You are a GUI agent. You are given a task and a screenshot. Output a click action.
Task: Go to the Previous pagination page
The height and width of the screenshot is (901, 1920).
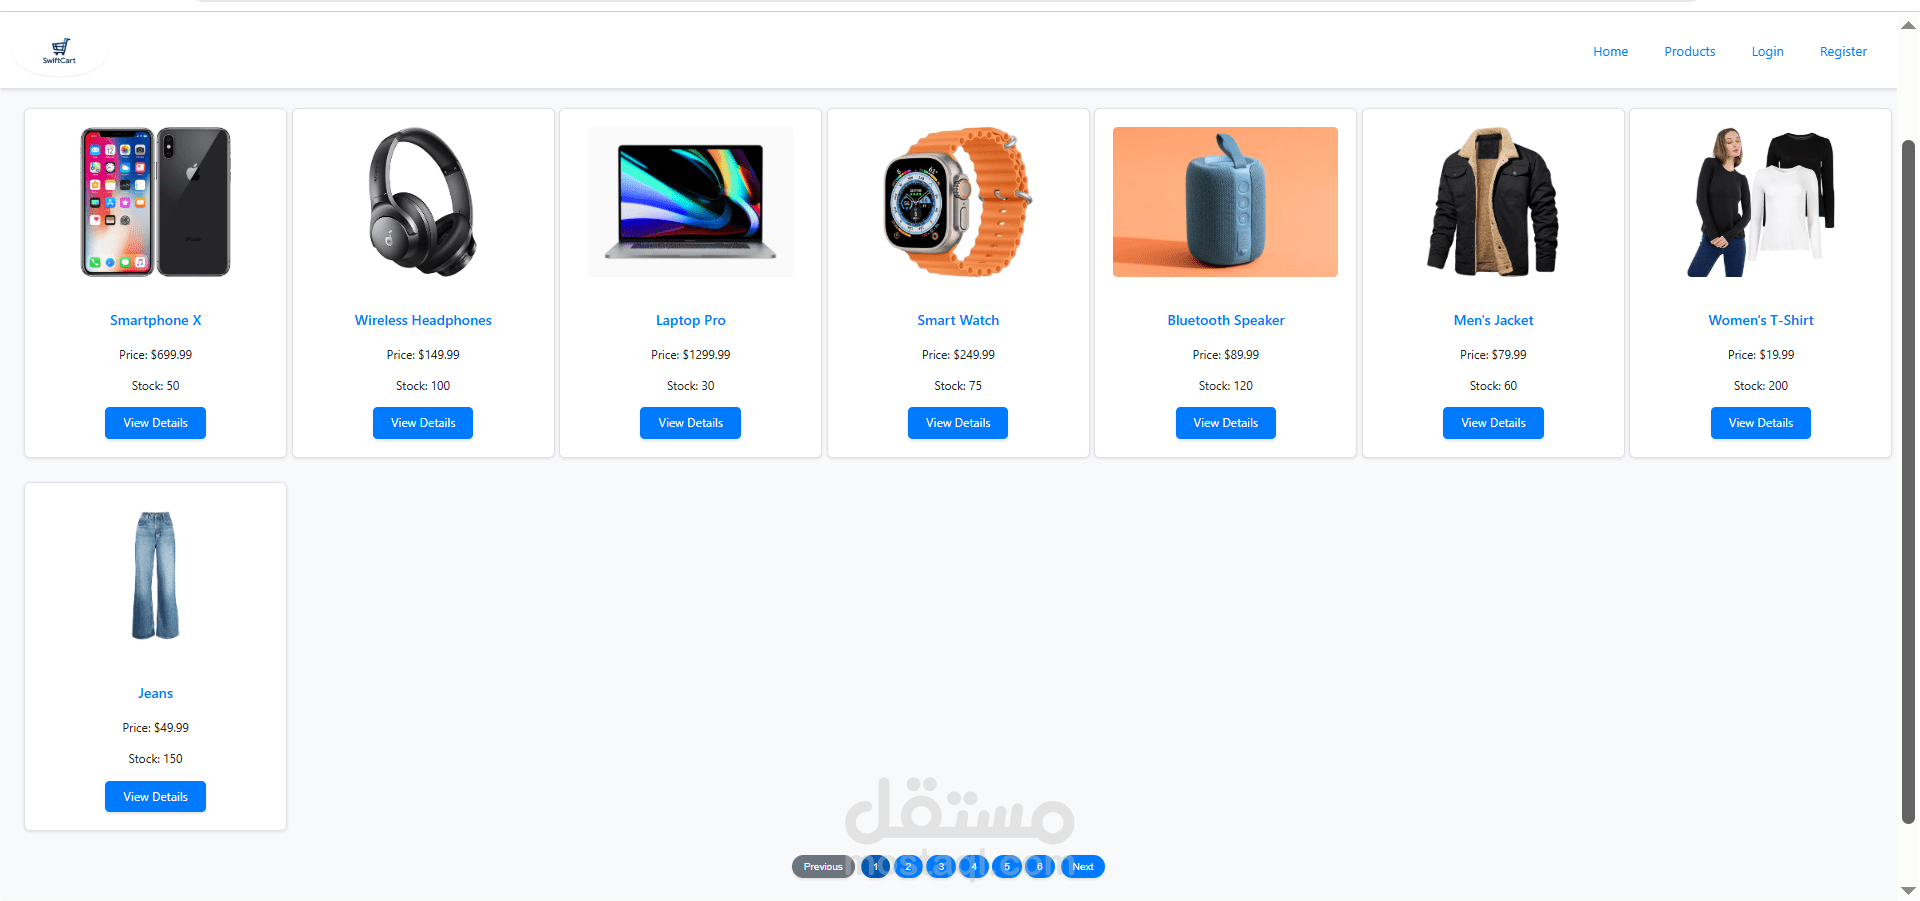click(823, 867)
